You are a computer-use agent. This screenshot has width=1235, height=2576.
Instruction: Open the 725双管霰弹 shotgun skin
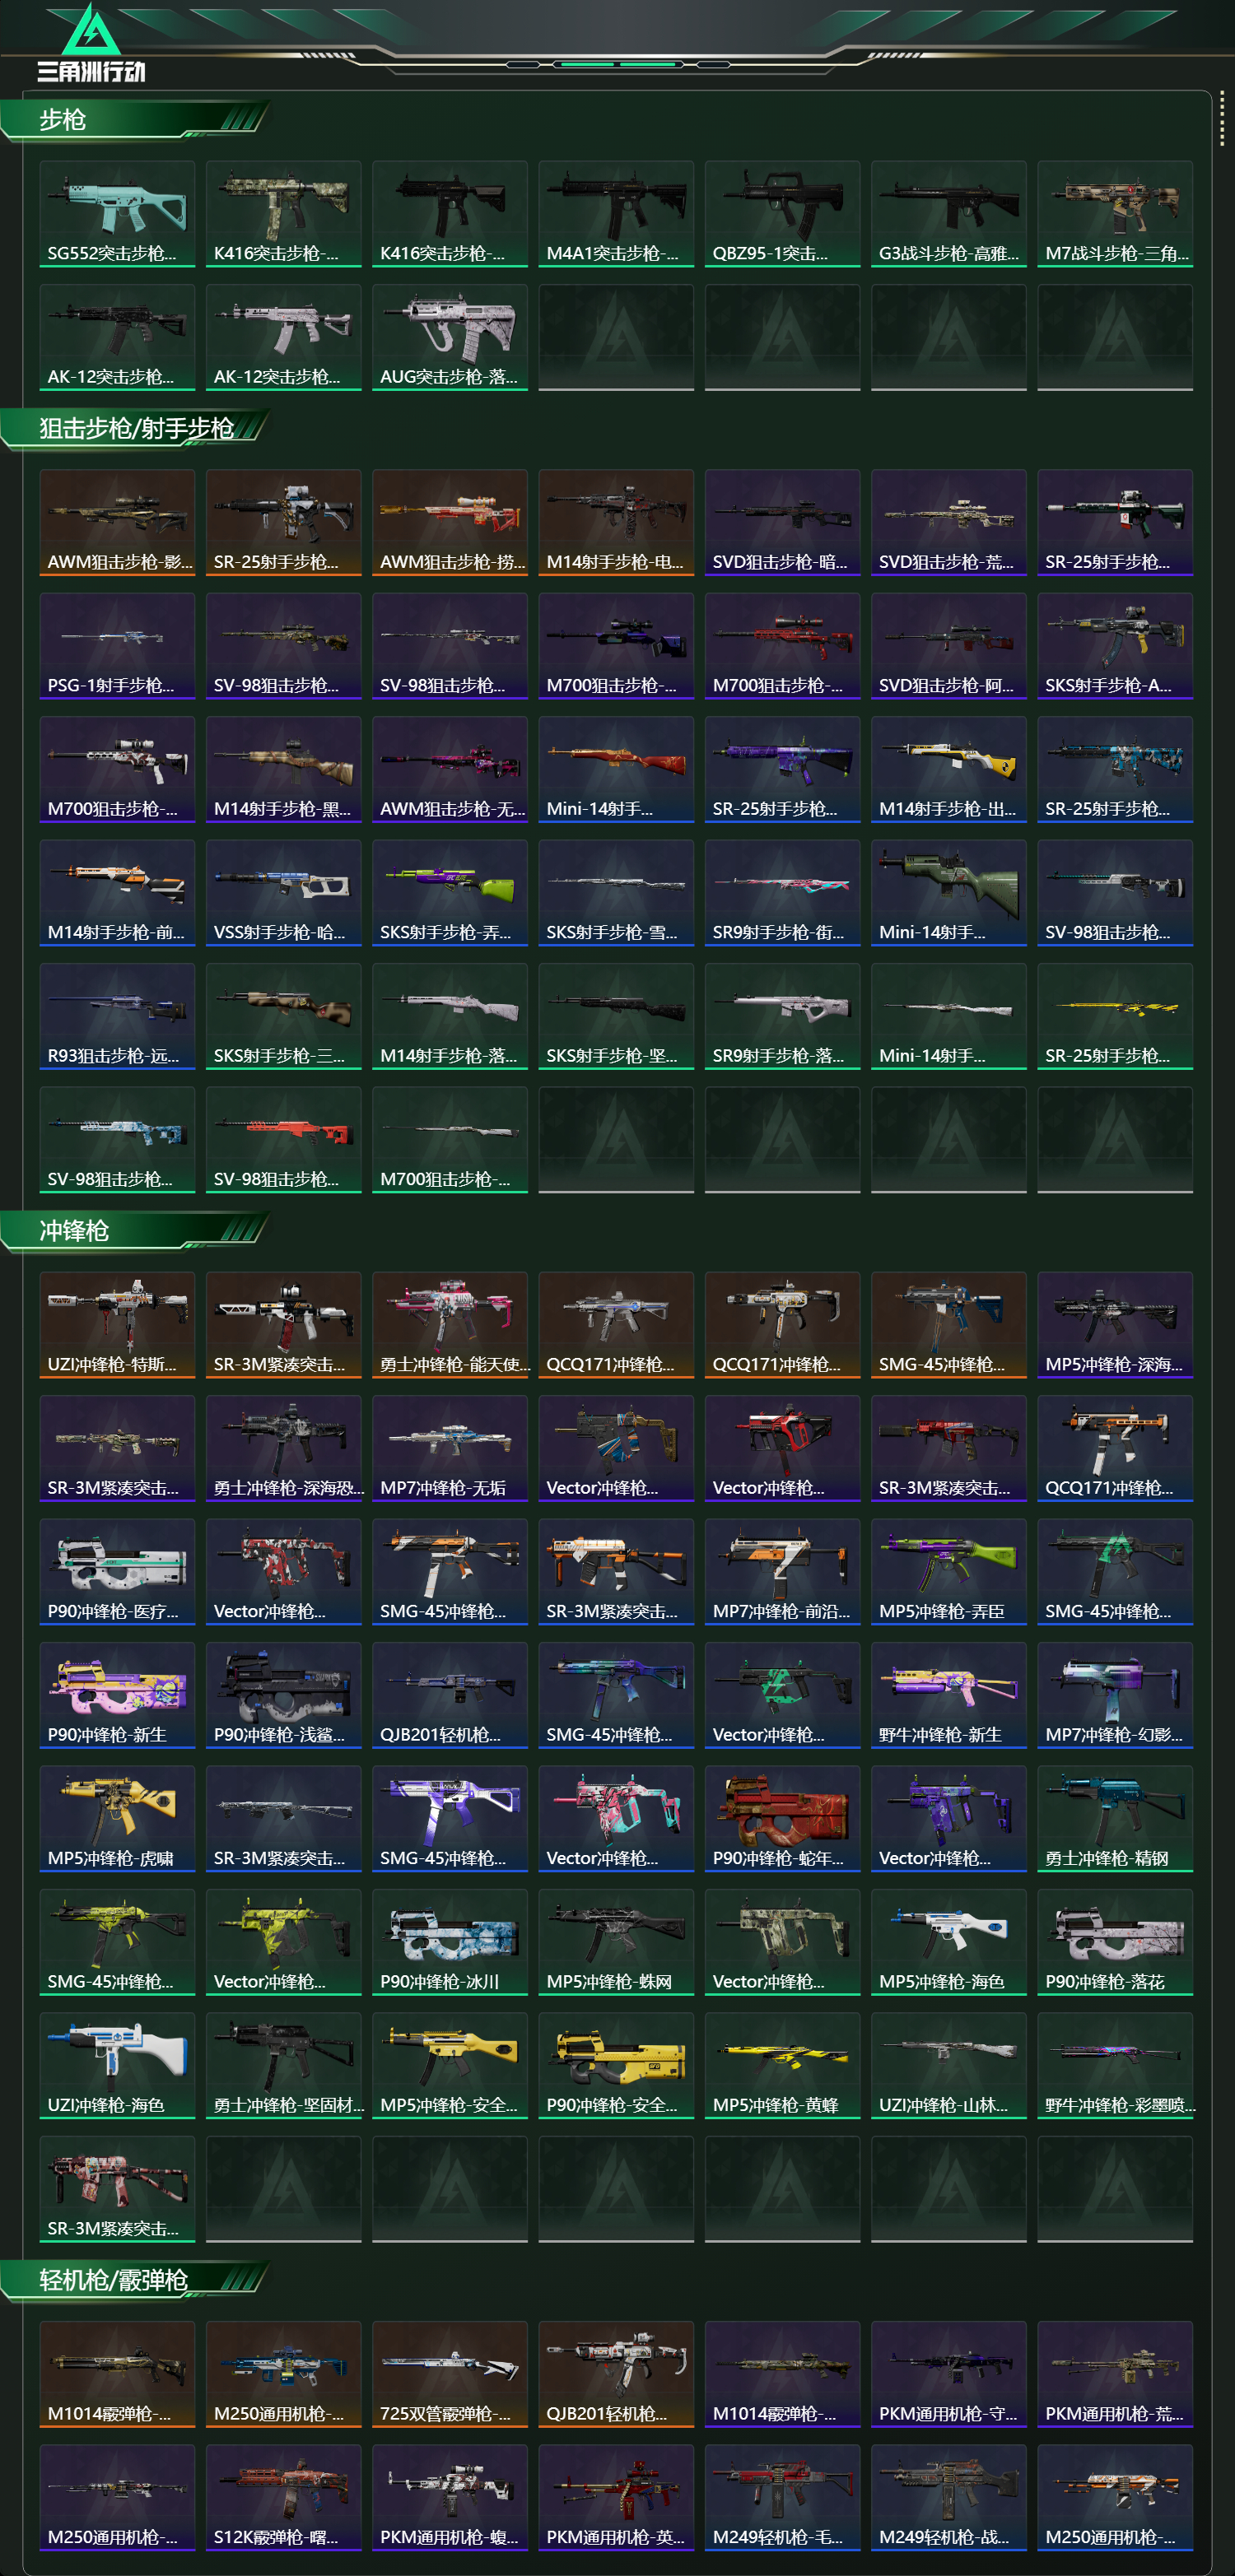pyautogui.click(x=450, y=2374)
